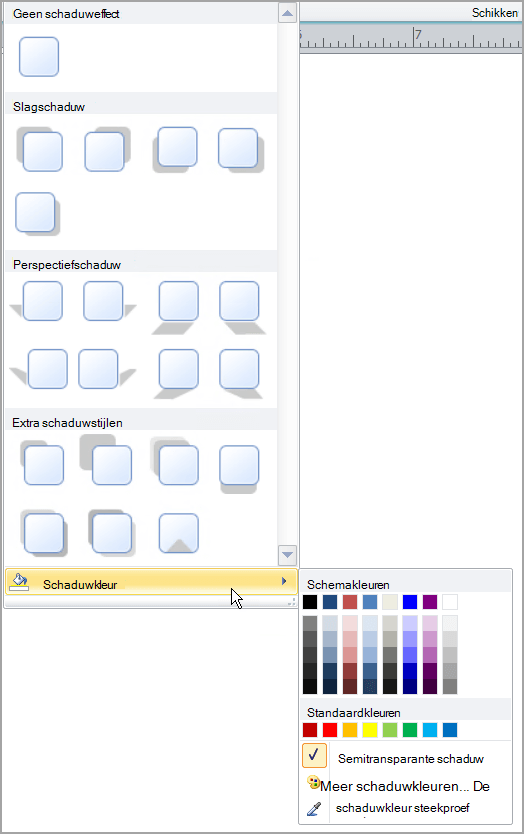Choose second Perspectiefschaduw style, shadow pointing right

[x=110, y=302]
